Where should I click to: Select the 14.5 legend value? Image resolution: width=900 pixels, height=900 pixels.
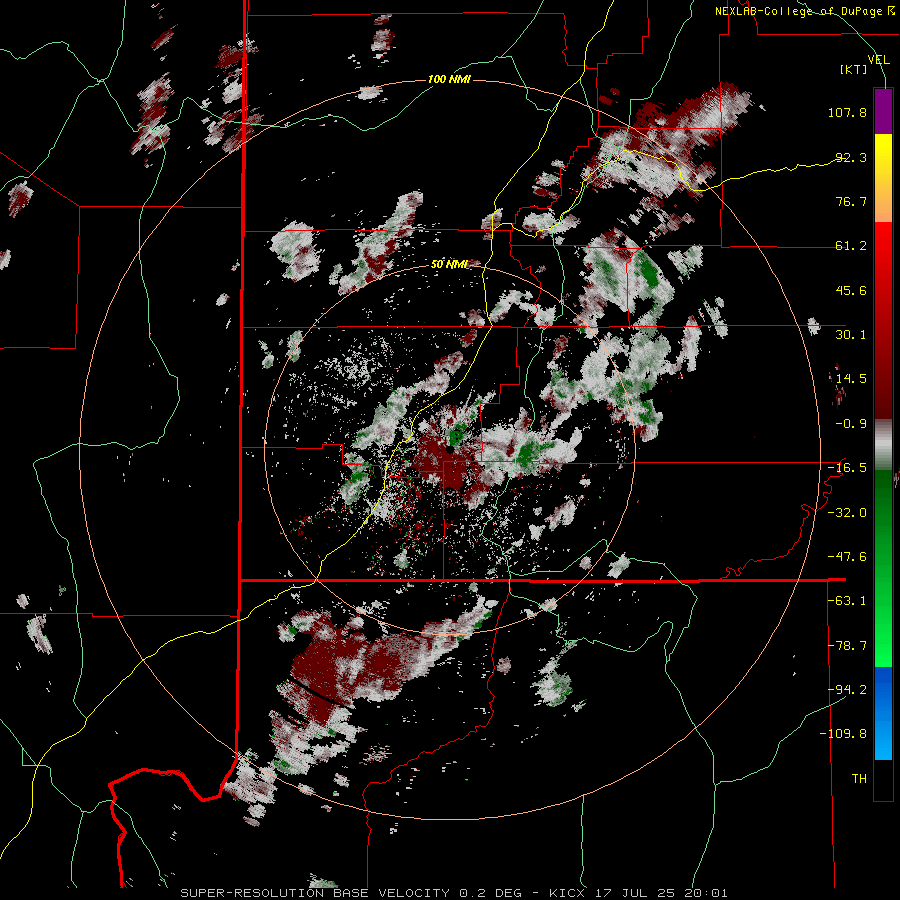(x=851, y=379)
